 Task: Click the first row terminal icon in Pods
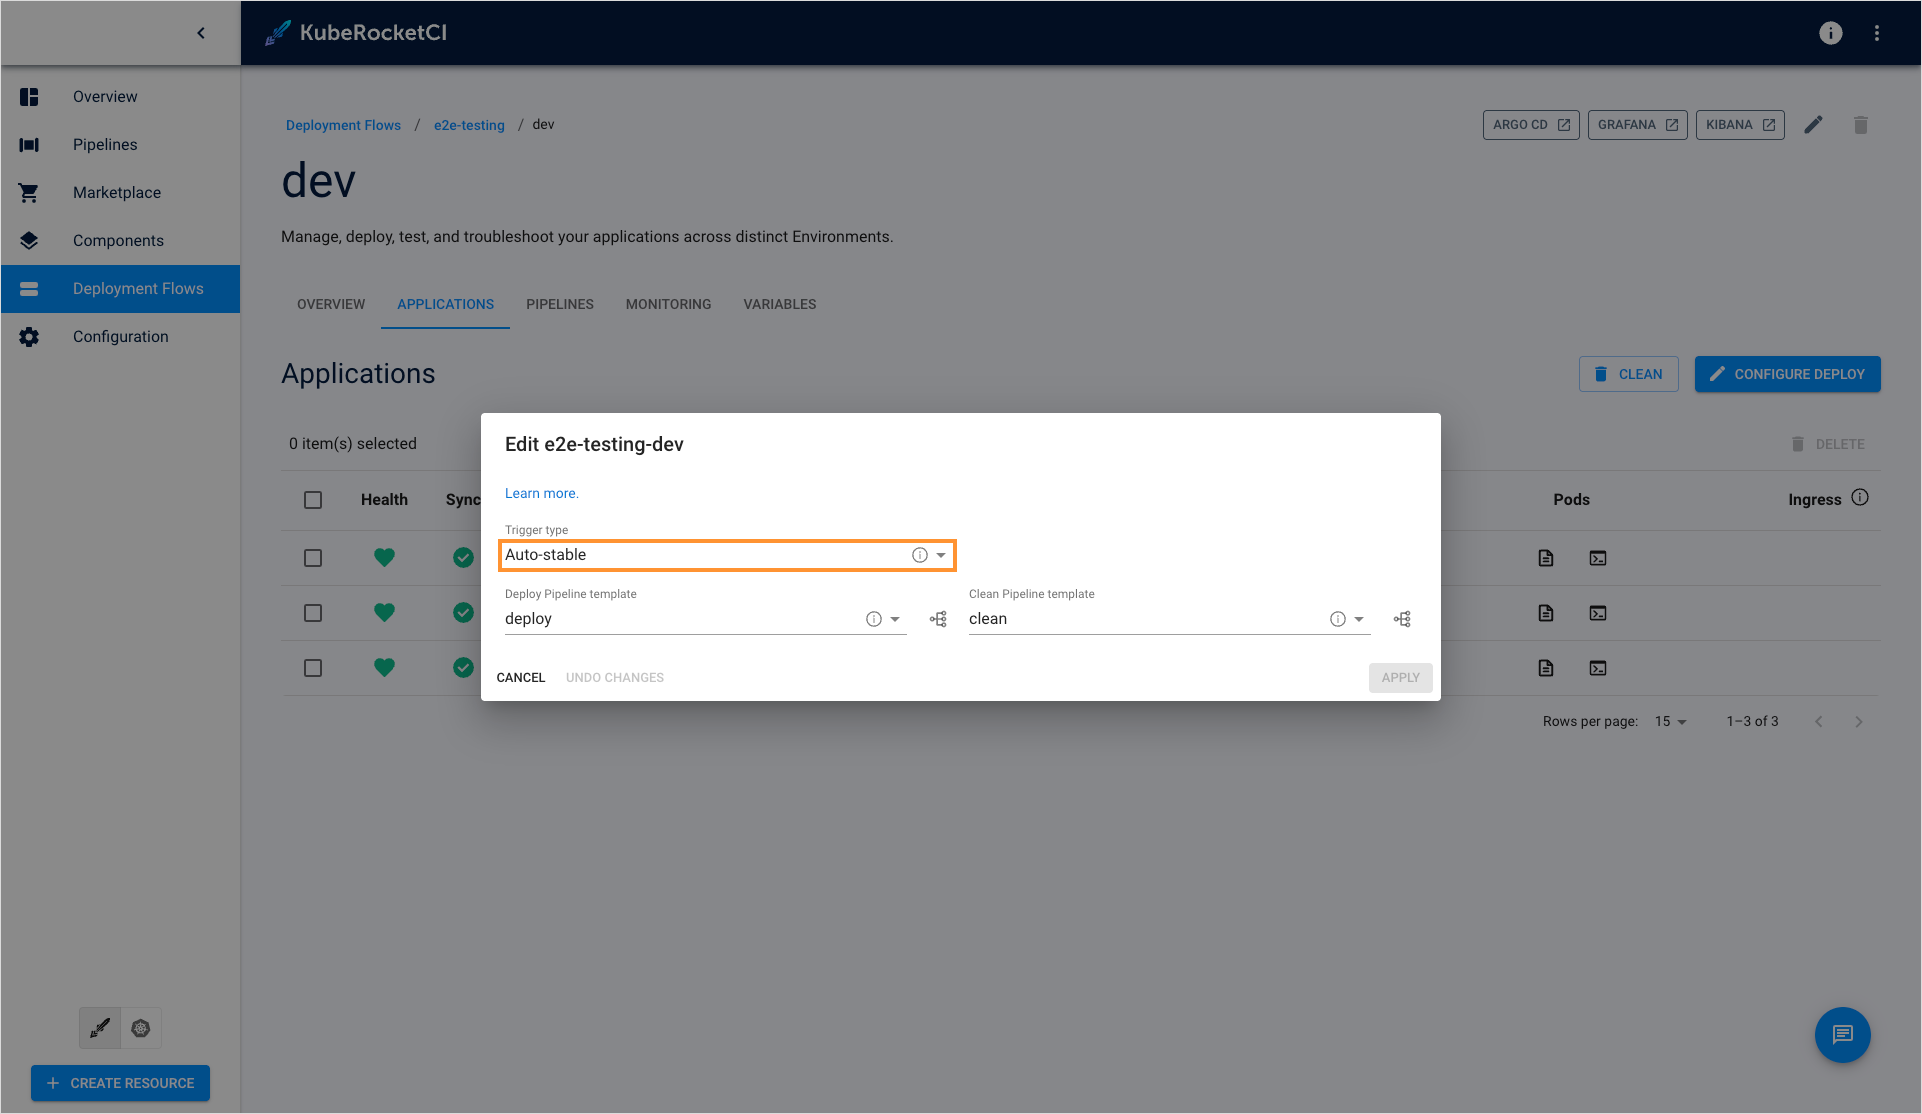click(1597, 558)
